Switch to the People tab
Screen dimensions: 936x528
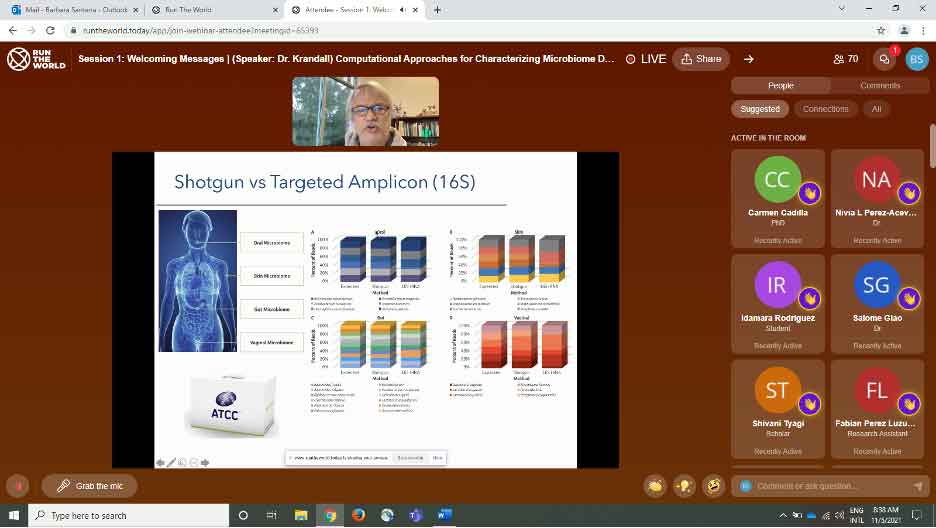[x=781, y=86]
